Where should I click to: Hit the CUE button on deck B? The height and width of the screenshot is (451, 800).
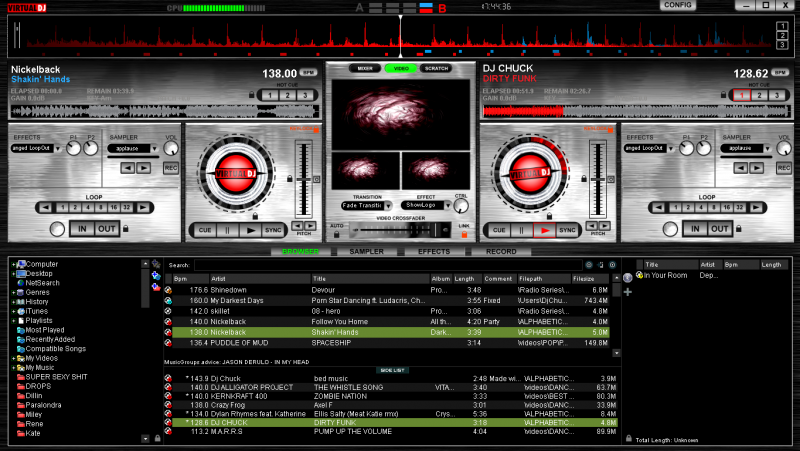pyautogui.click(x=499, y=230)
